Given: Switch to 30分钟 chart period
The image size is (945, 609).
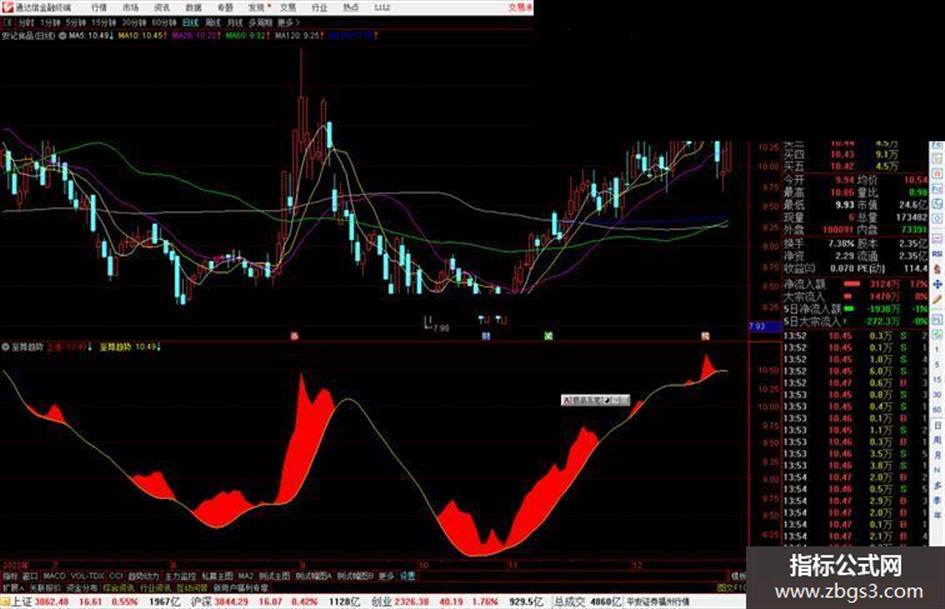Looking at the screenshot, I should tap(134, 23).
